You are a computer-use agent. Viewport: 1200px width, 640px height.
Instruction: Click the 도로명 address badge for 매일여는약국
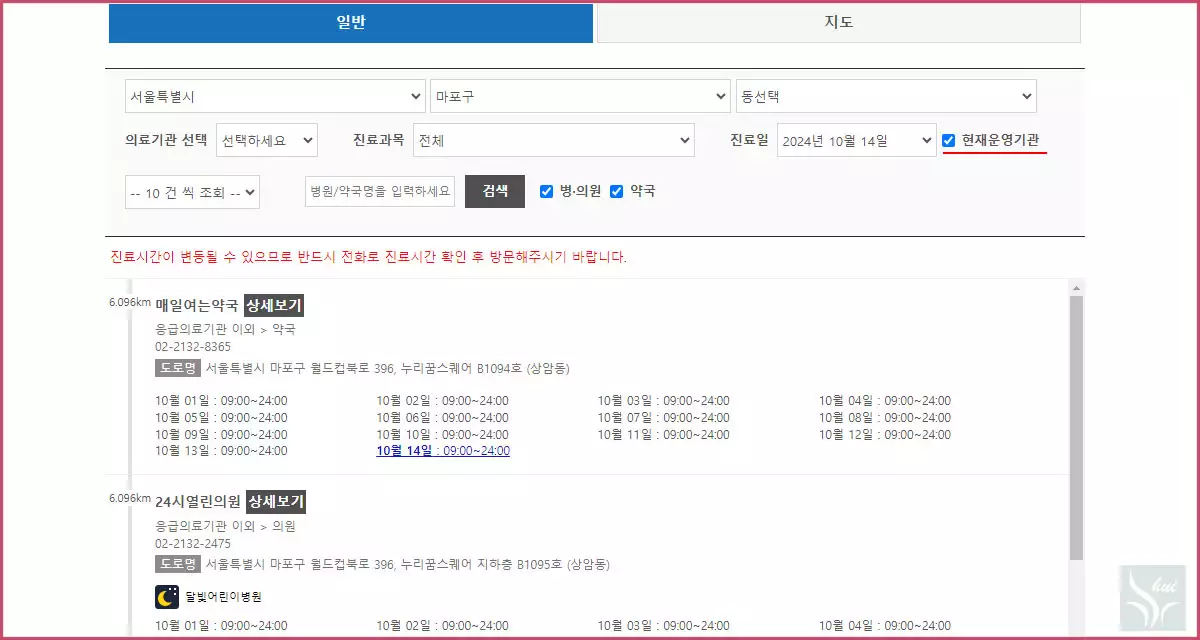coord(178,367)
